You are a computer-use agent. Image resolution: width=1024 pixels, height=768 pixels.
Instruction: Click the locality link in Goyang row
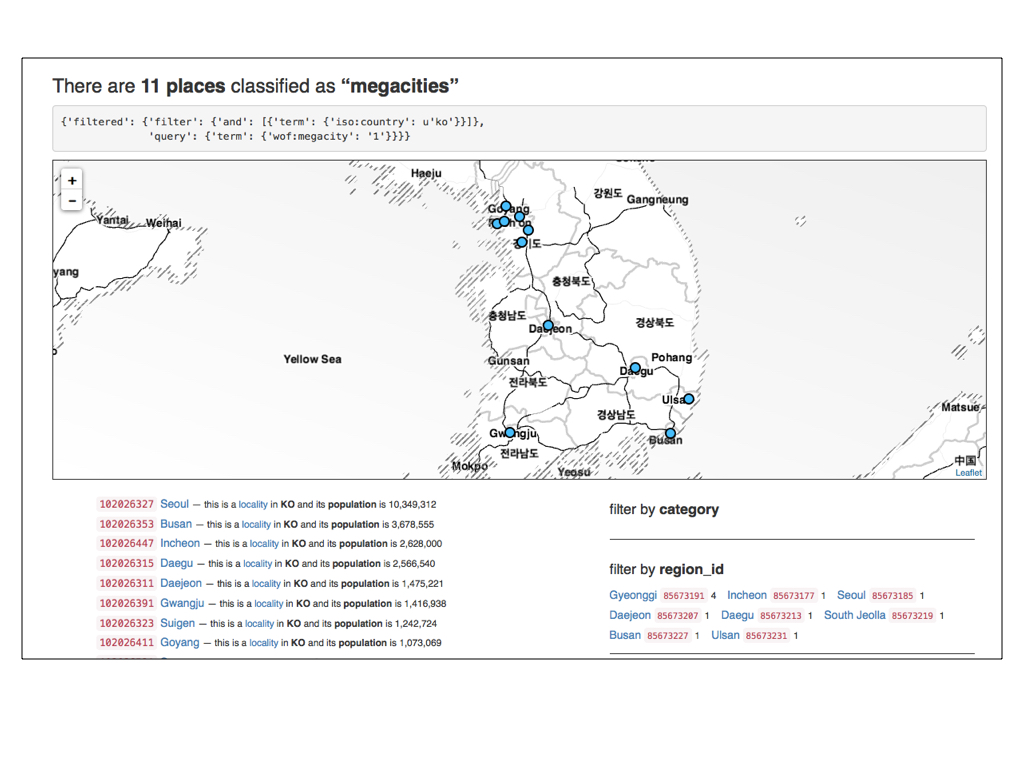tap(264, 643)
